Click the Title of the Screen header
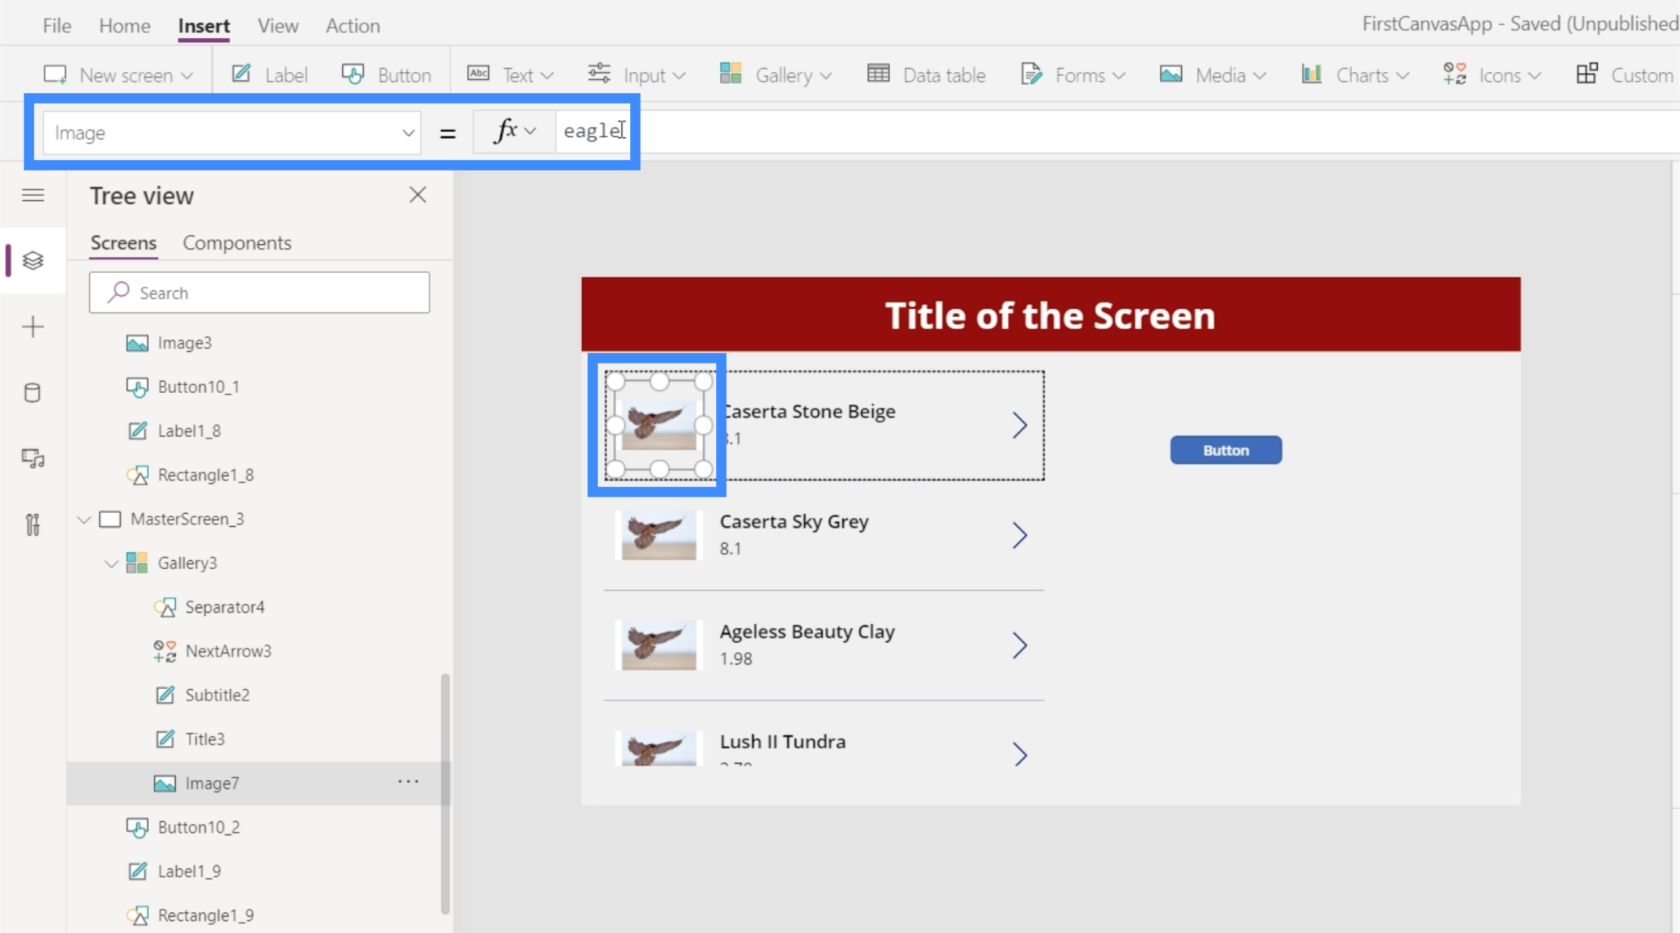 click(x=1050, y=315)
